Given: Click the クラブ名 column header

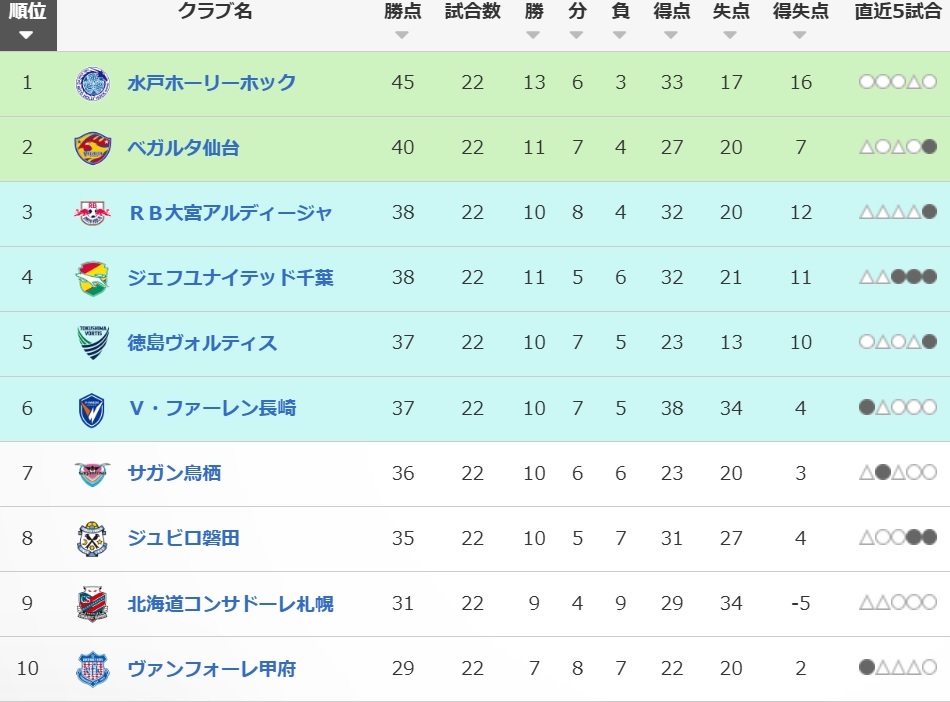Looking at the screenshot, I should pyautogui.click(x=214, y=11).
